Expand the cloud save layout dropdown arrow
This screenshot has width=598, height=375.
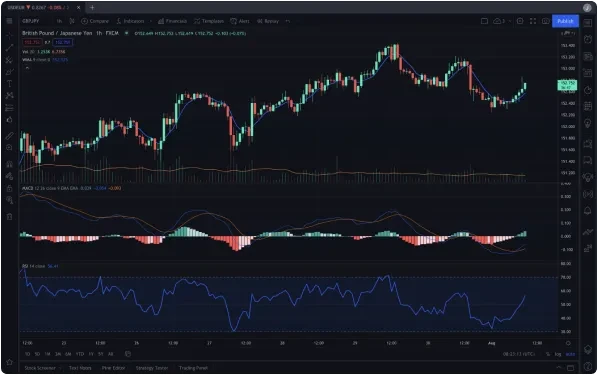pos(510,21)
